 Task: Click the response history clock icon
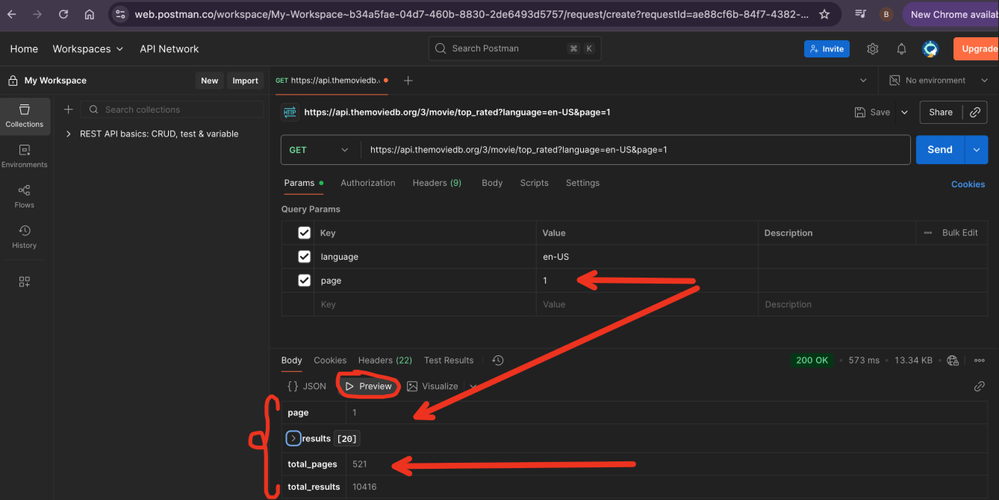coord(498,360)
